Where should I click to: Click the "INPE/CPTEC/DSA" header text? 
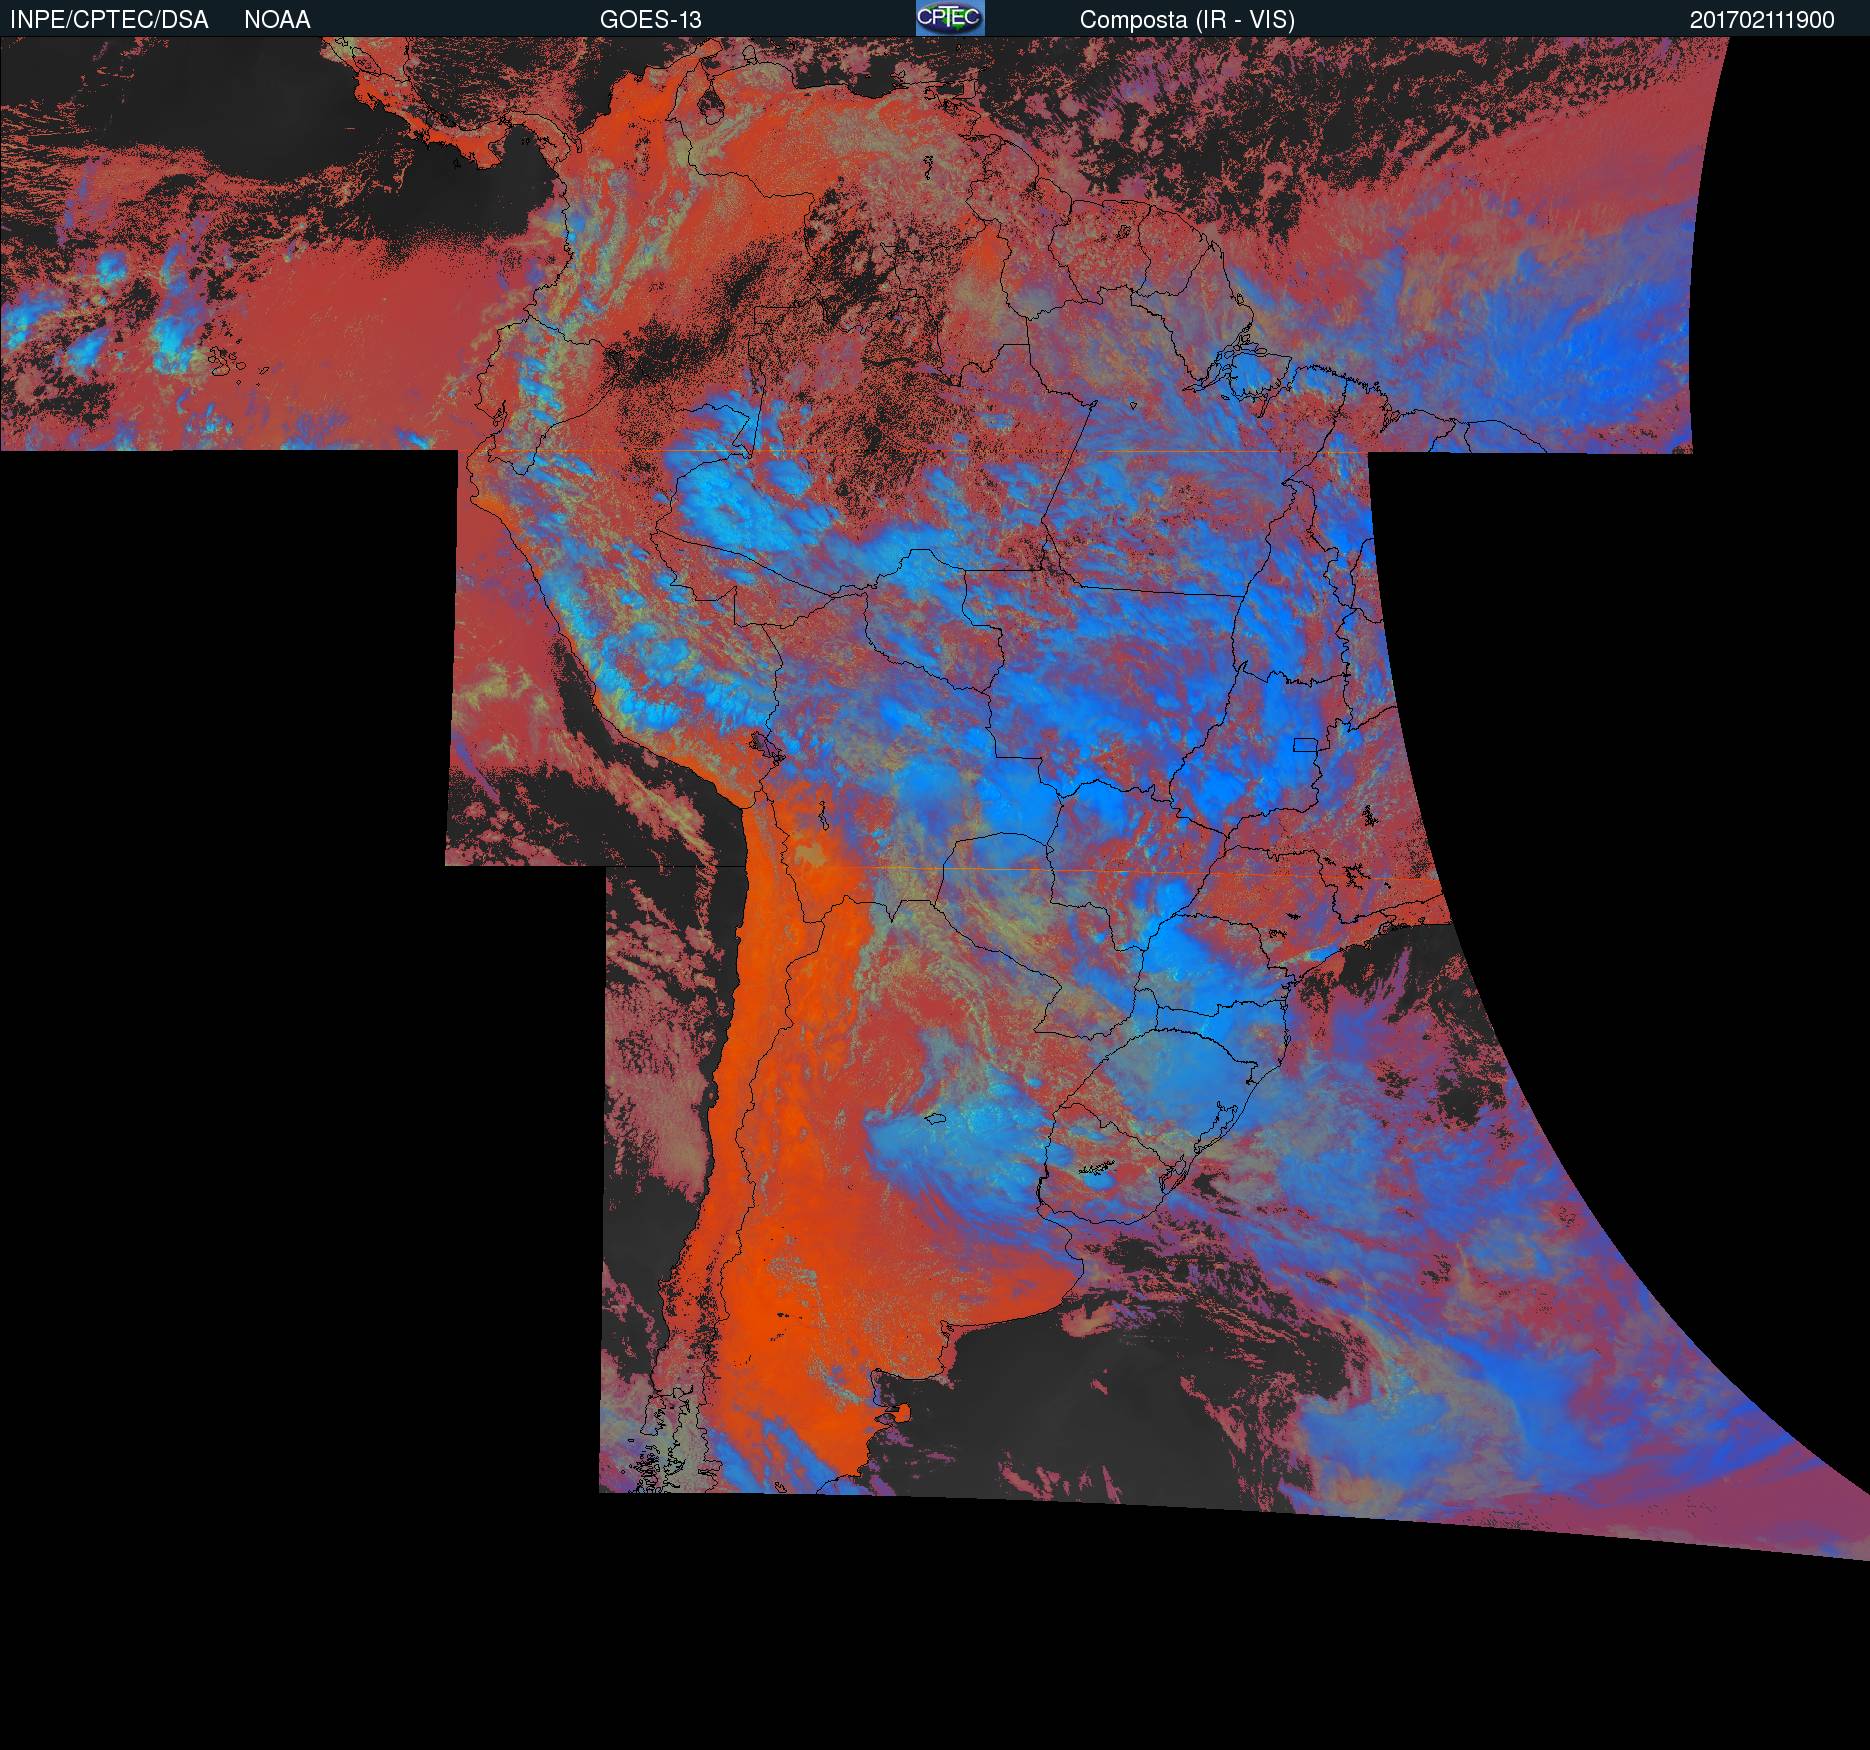(109, 20)
